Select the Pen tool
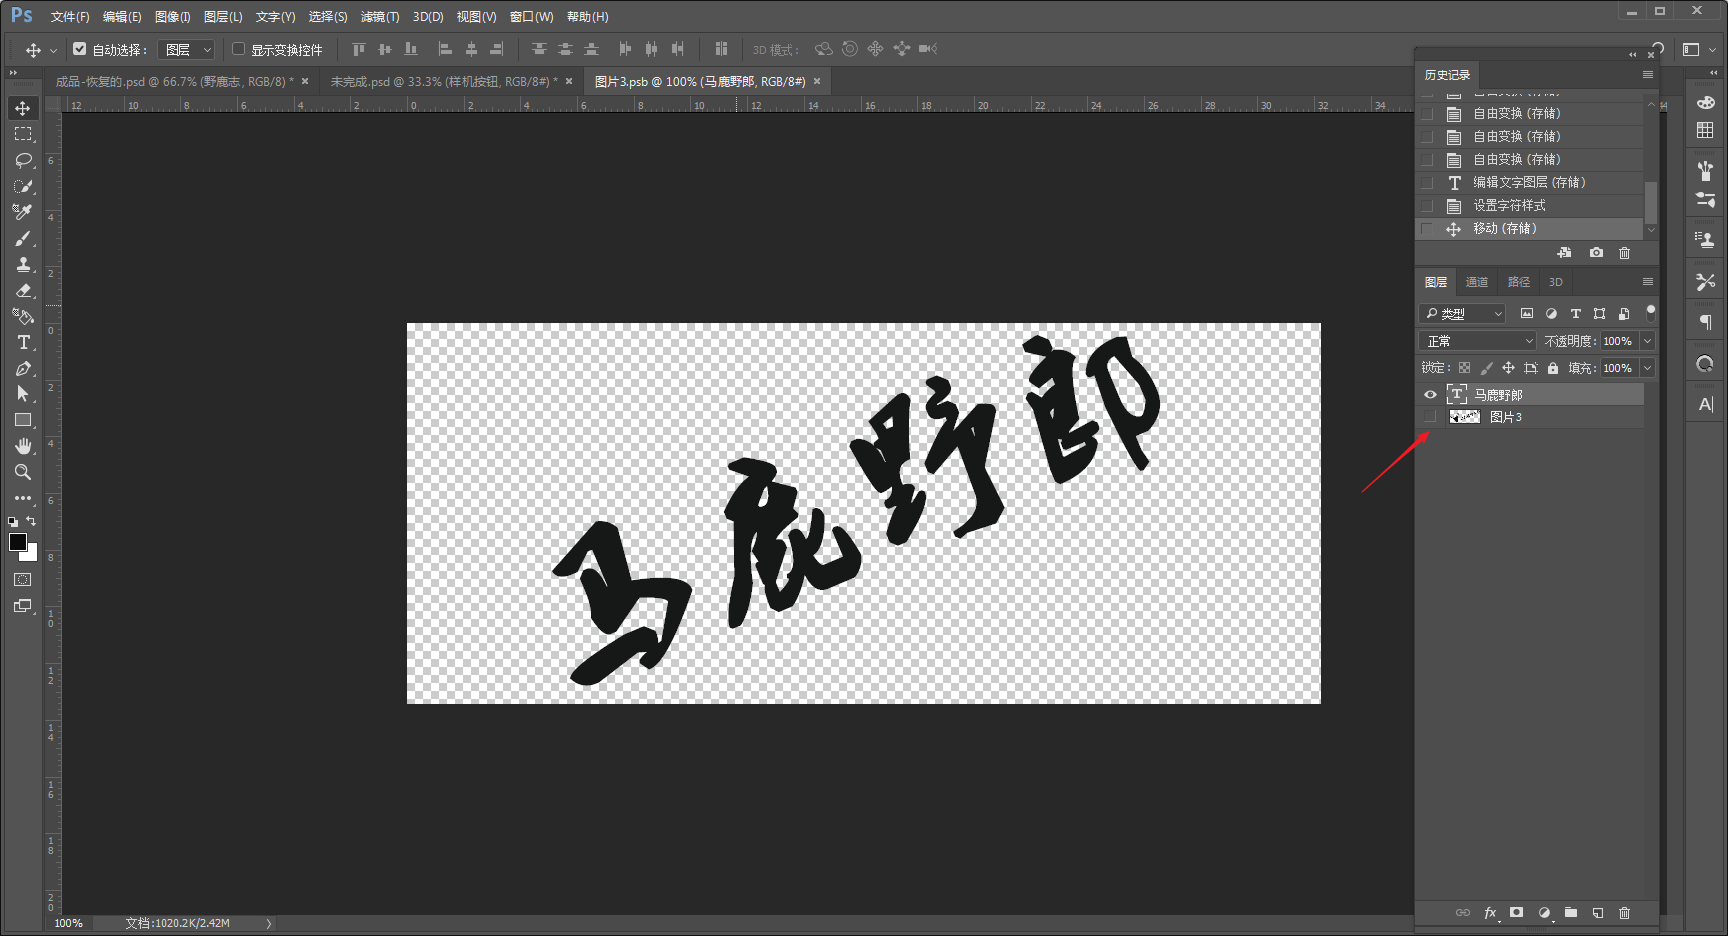Screen dimensions: 1728x936 click(x=23, y=368)
